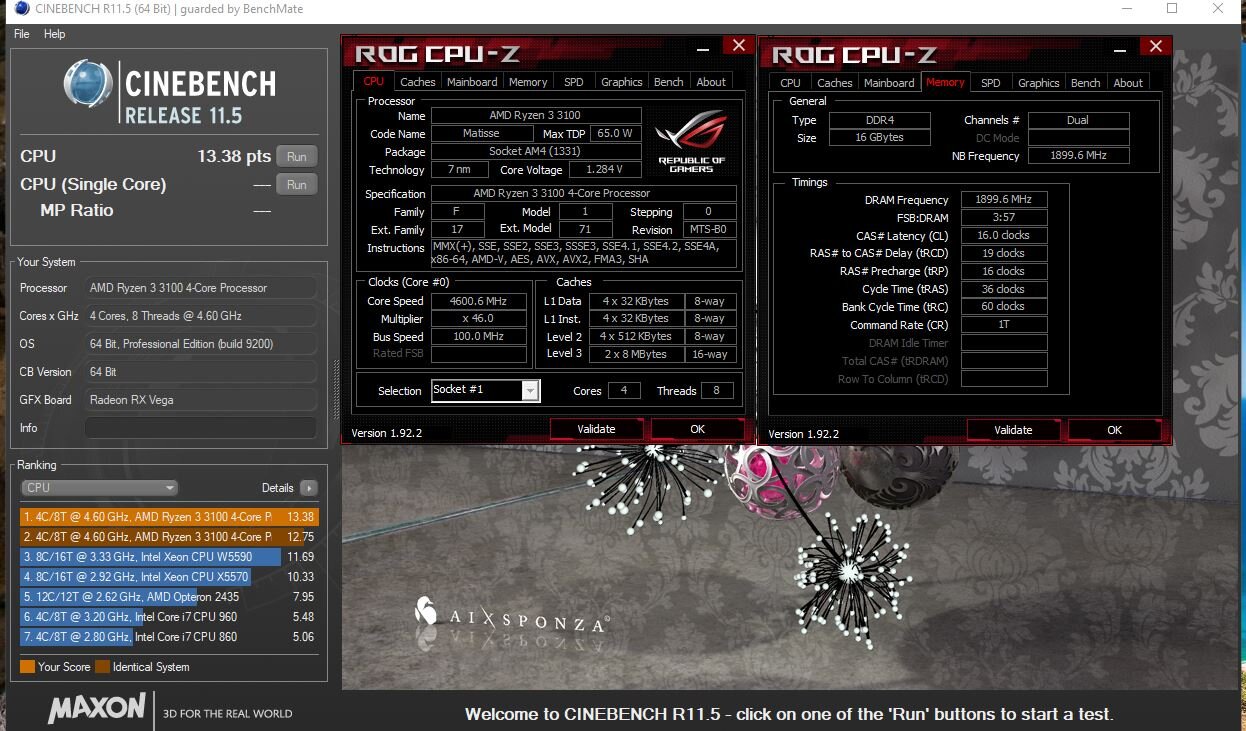Viewport: 1246px width, 731px height.
Task: Run the CPU benchmark test
Action: tap(297, 157)
